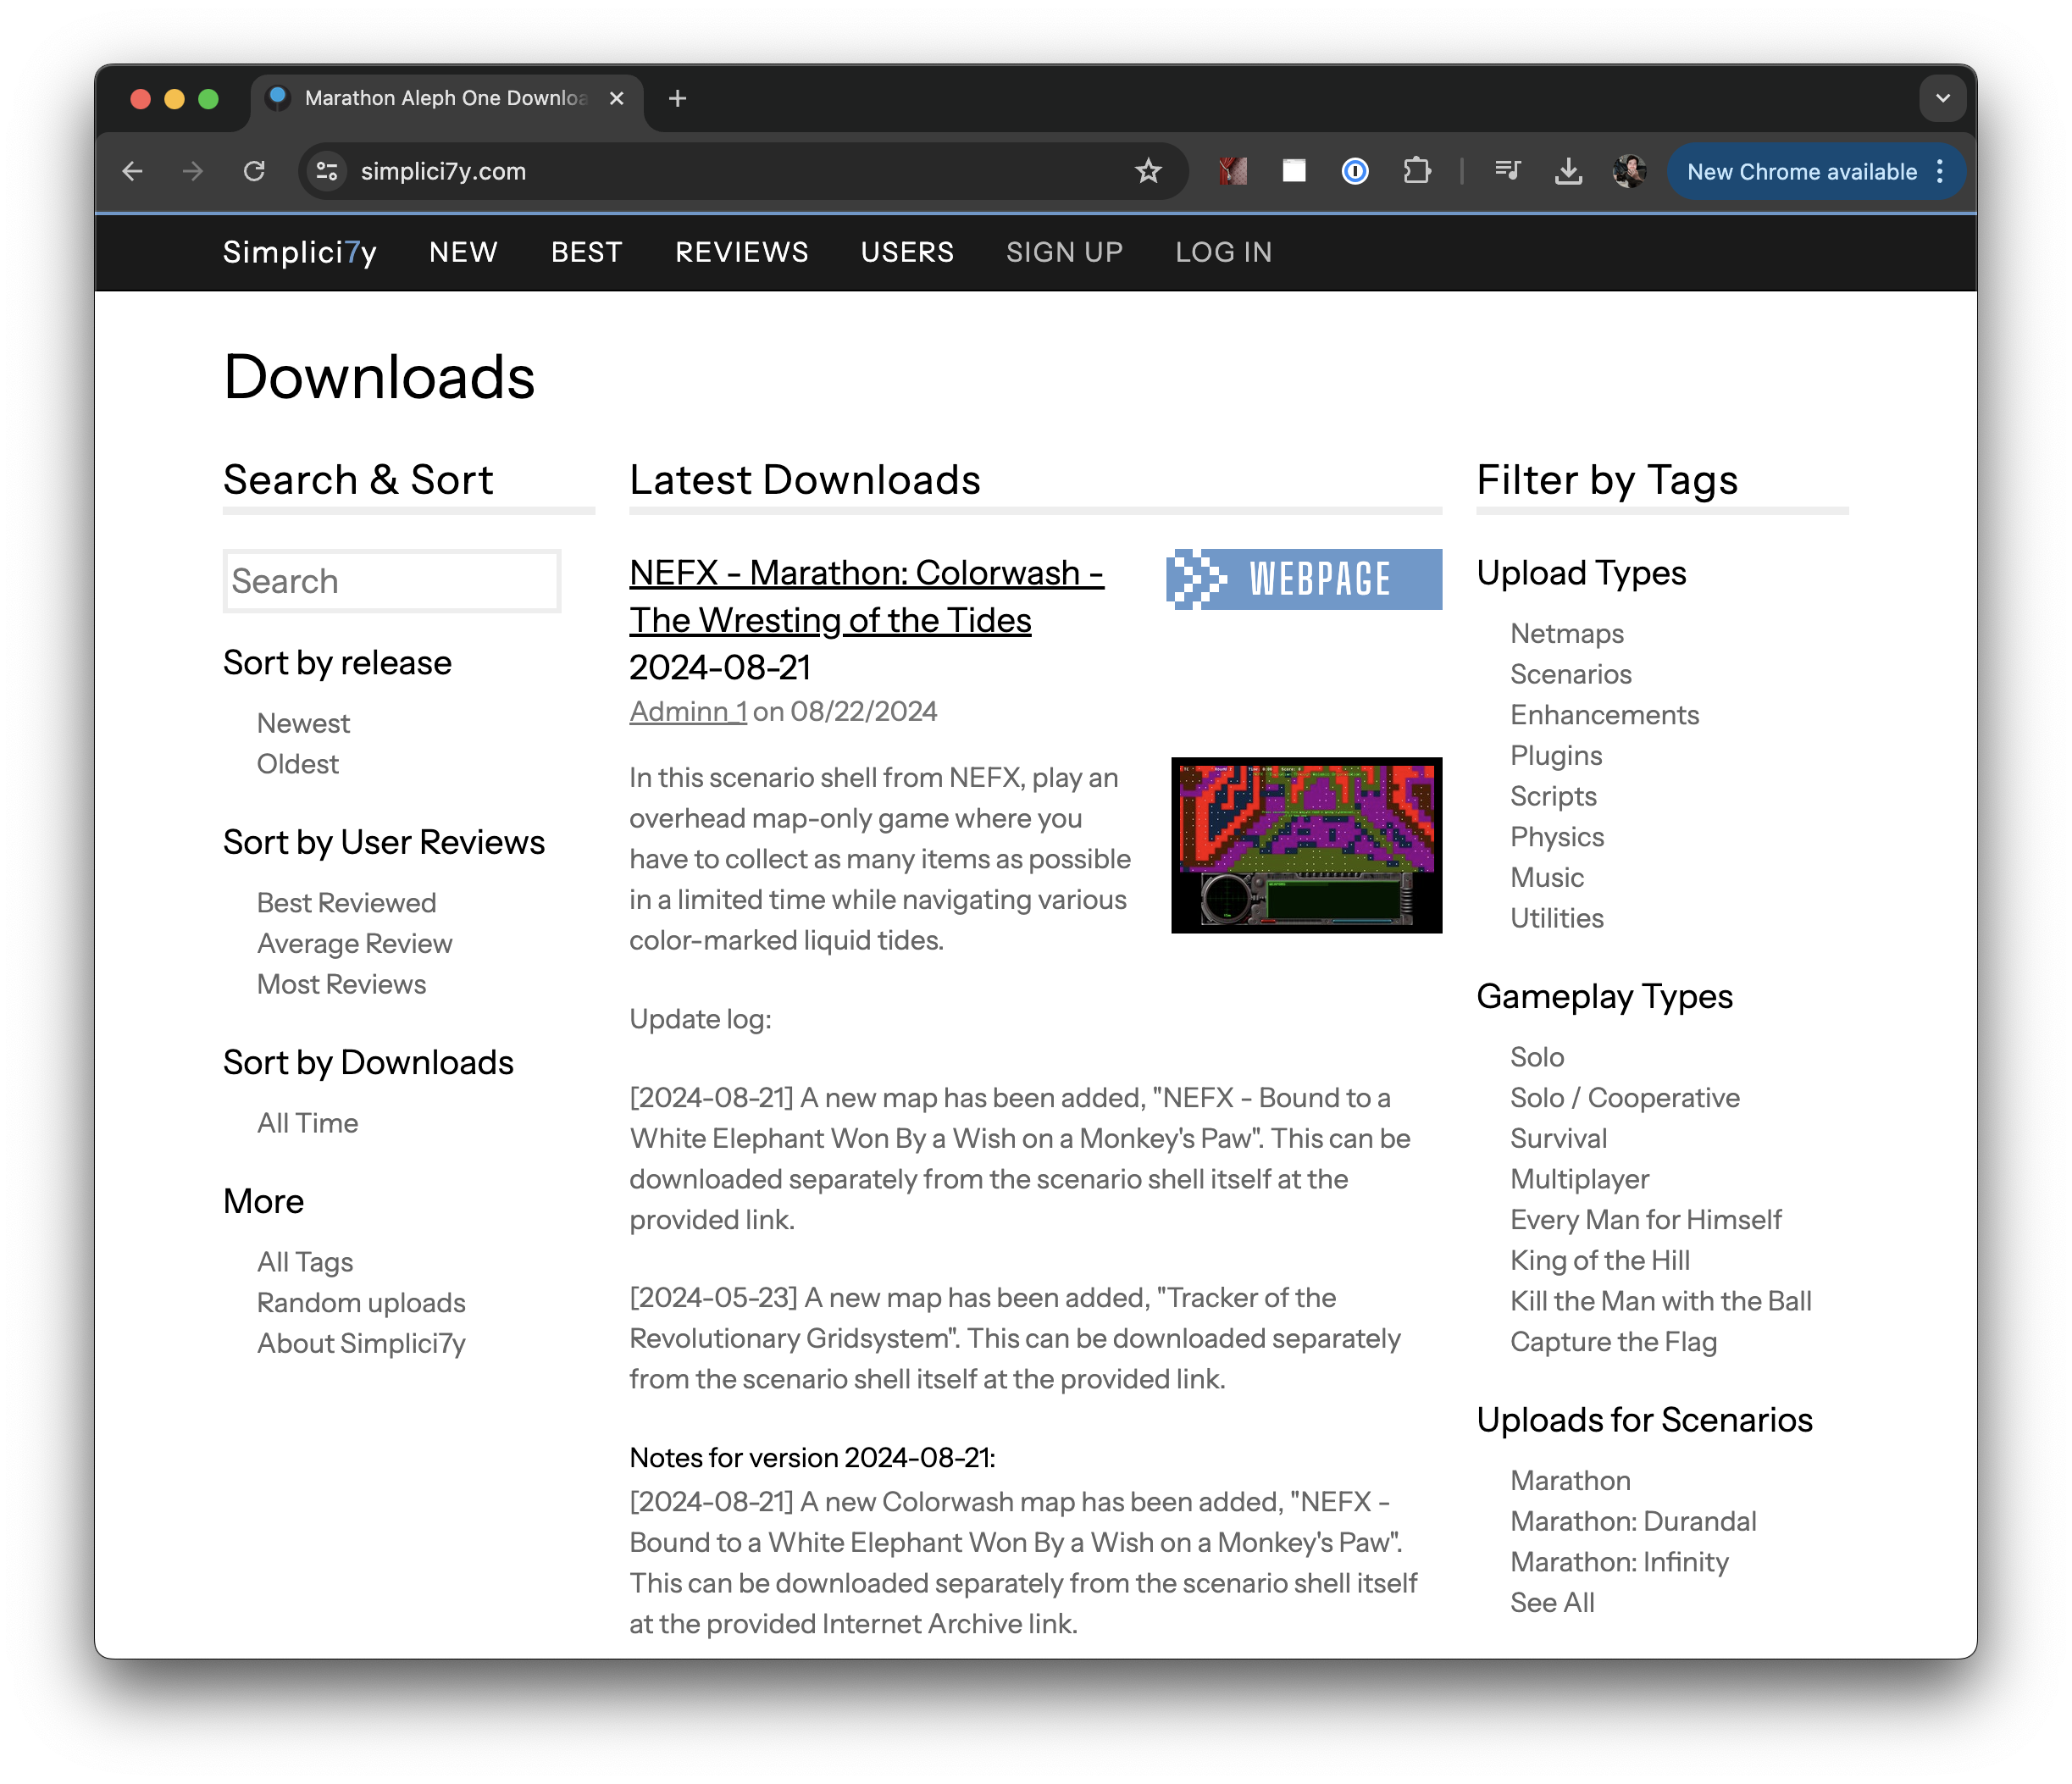Click the browser back arrow
This screenshot has height=1784, width=2072.
132,171
